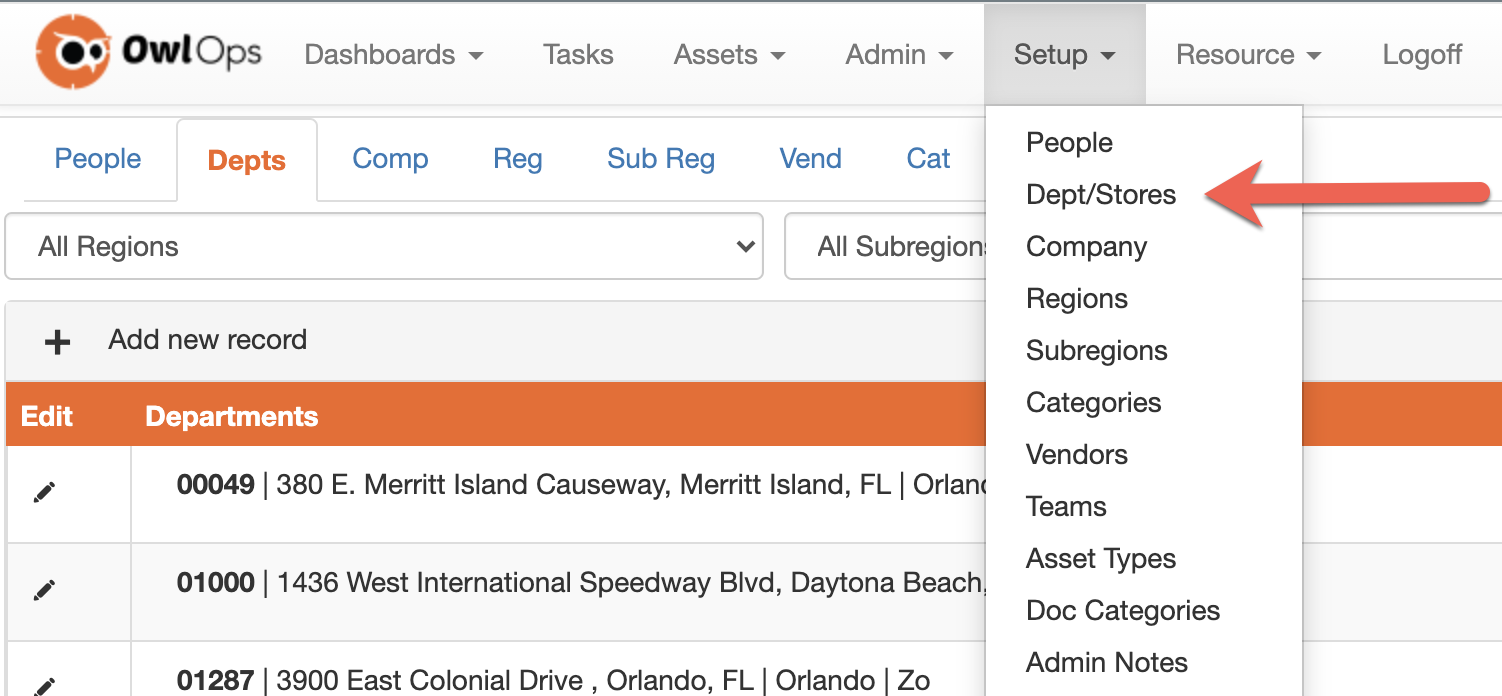Screen dimensions: 1502x696
Task: Open the All Regions filter dropdown
Action: coord(384,247)
